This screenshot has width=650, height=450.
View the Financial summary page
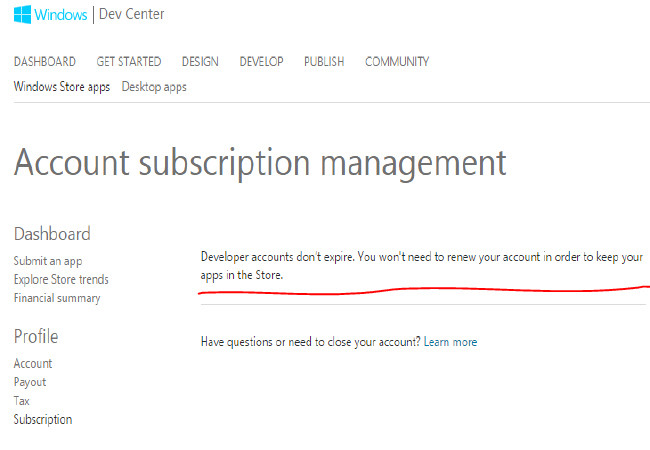(x=57, y=298)
